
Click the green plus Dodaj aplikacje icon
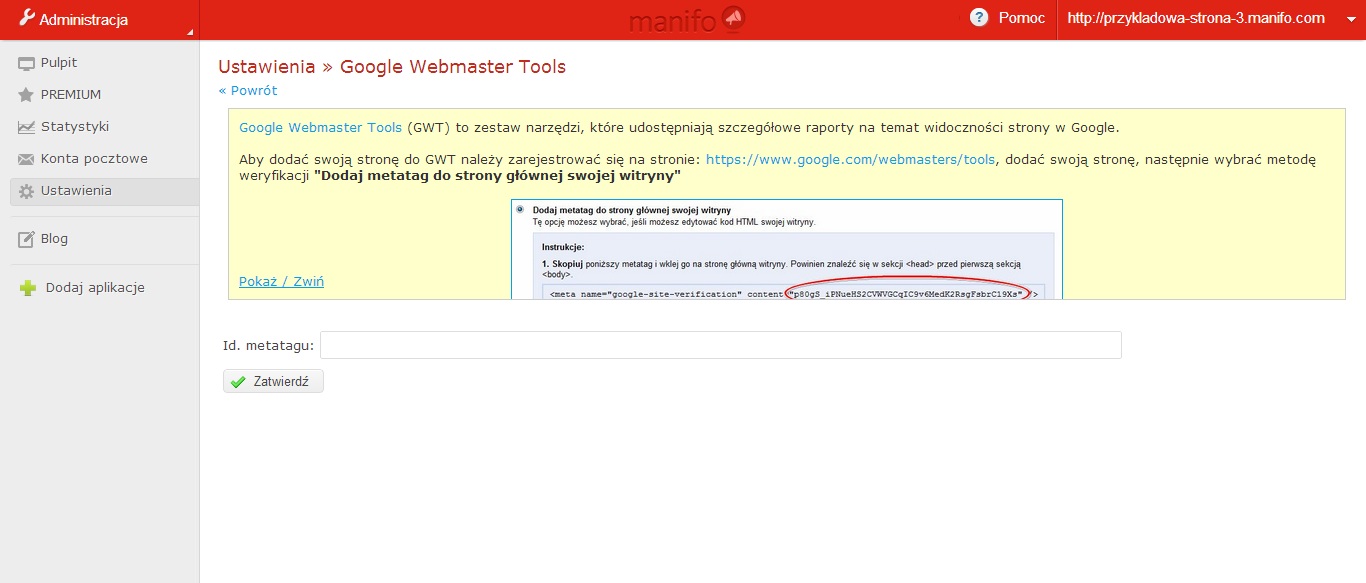pos(28,288)
